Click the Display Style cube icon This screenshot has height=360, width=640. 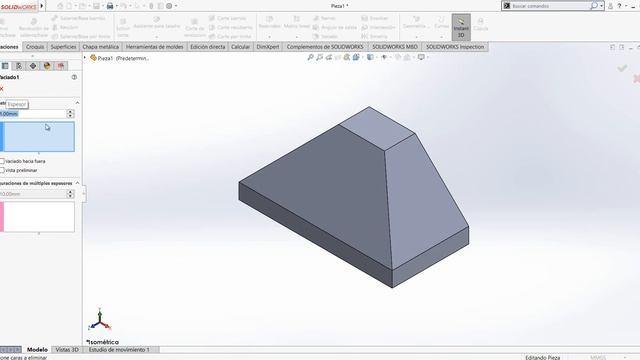coord(370,58)
